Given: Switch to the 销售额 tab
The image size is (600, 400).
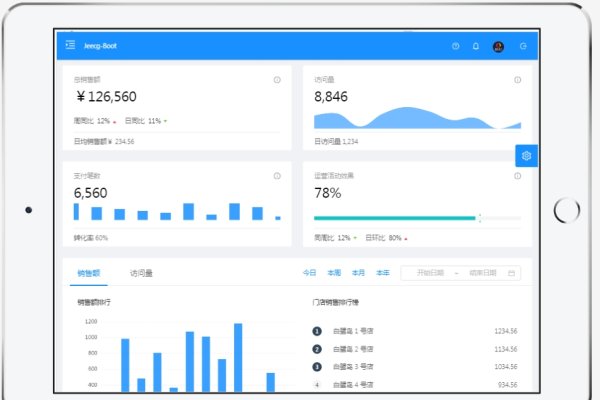Looking at the screenshot, I should pos(88,272).
